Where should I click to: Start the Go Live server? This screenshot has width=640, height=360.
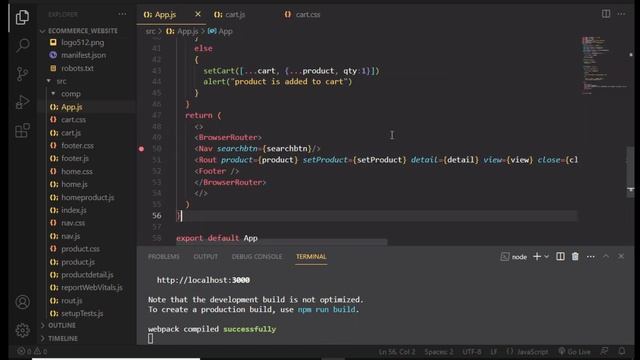click(574, 351)
